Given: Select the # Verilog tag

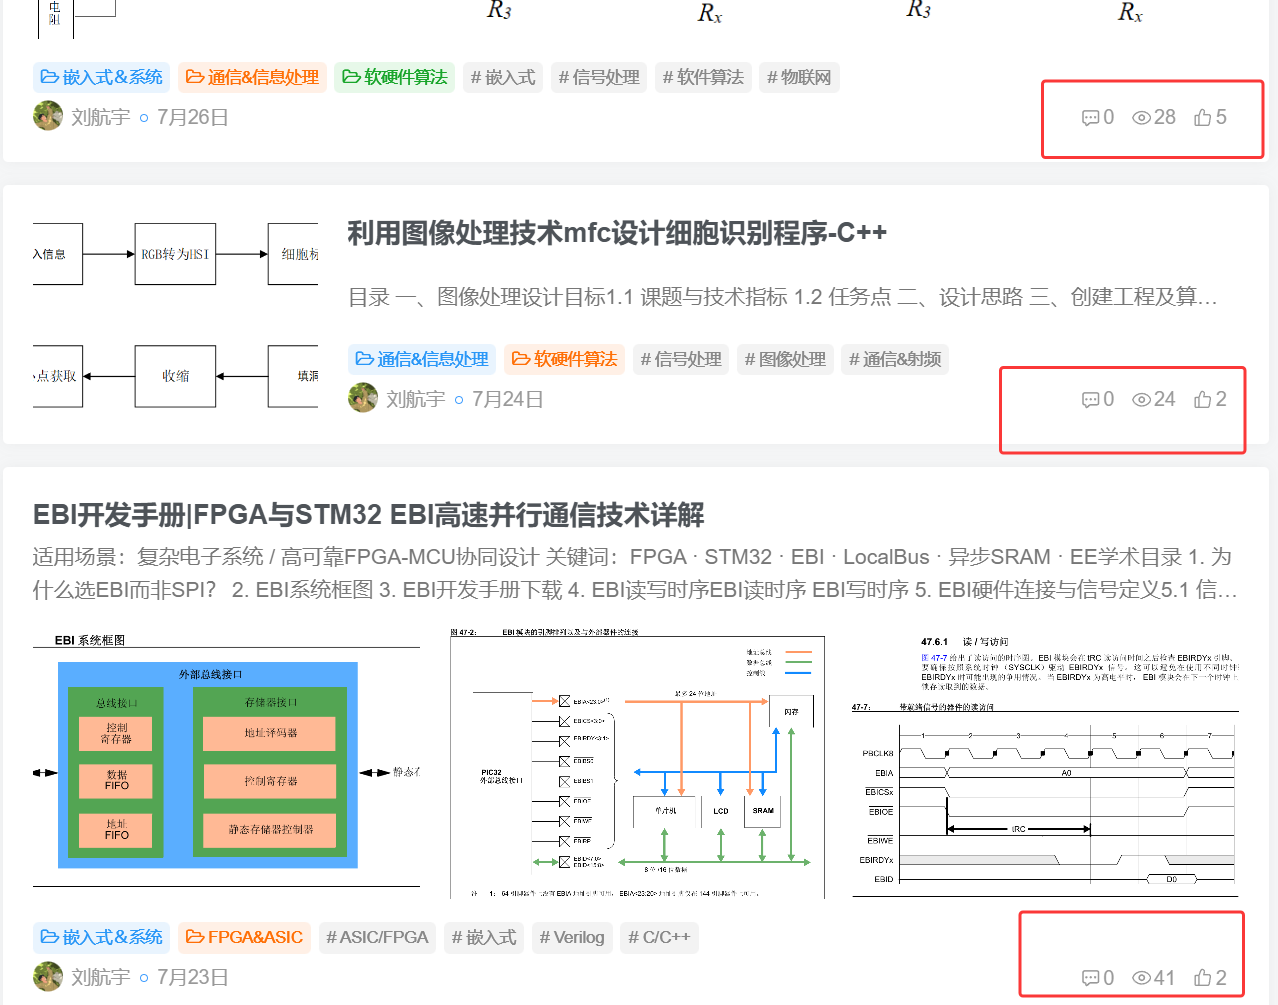Looking at the screenshot, I should click(572, 937).
